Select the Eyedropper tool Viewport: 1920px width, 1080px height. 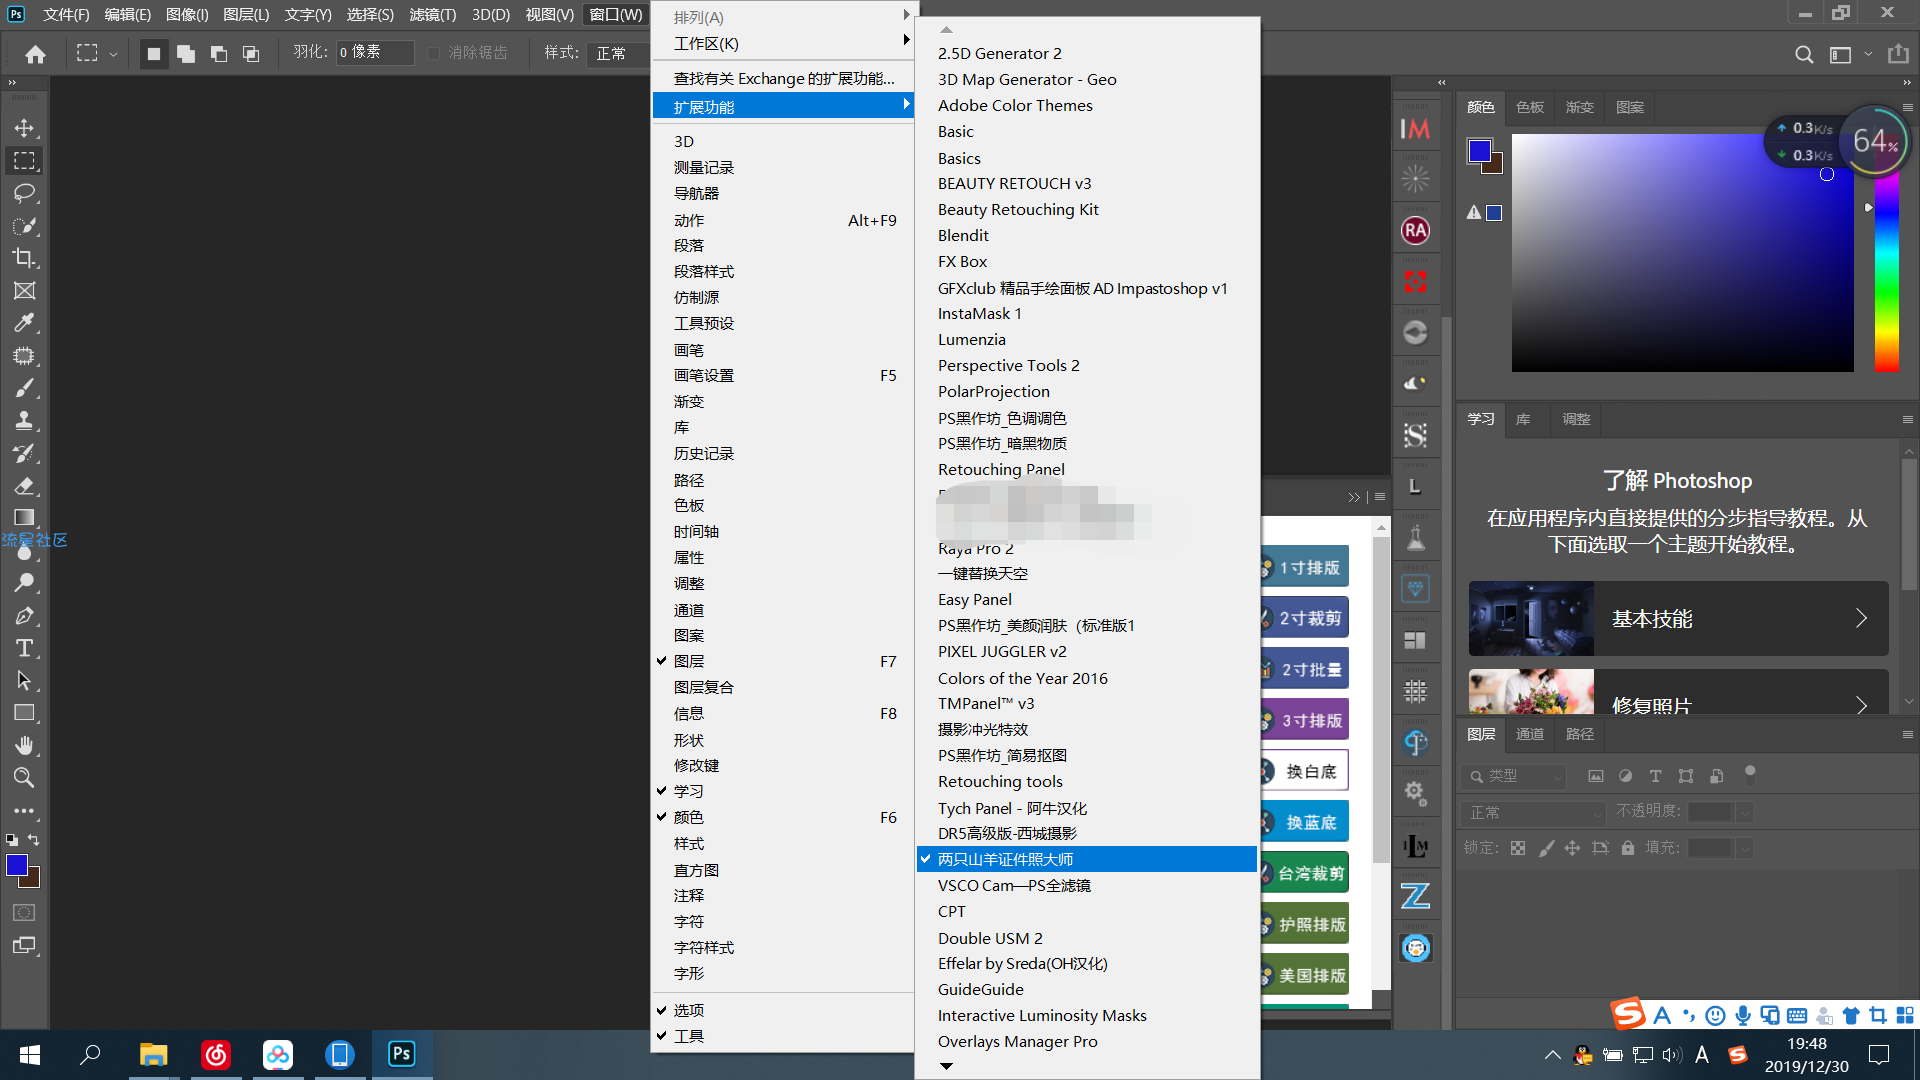pyautogui.click(x=24, y=323)
